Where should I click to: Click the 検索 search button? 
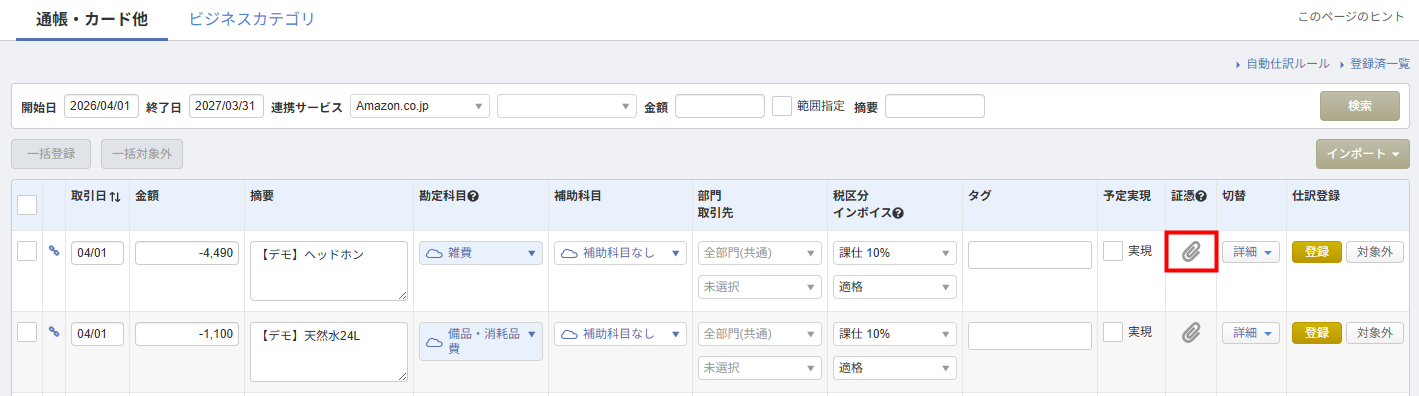tap(1359, 106)
